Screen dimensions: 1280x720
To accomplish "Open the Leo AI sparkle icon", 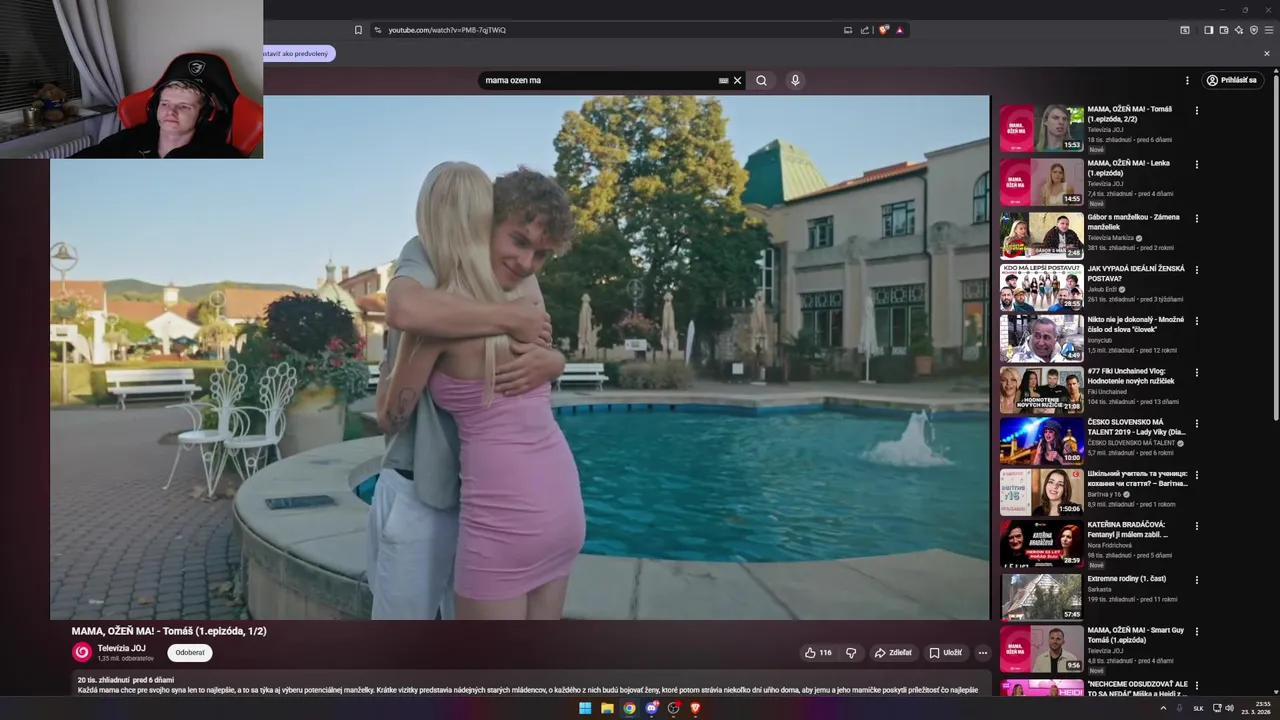I will pyautogui.click(x=1238, y=30).
